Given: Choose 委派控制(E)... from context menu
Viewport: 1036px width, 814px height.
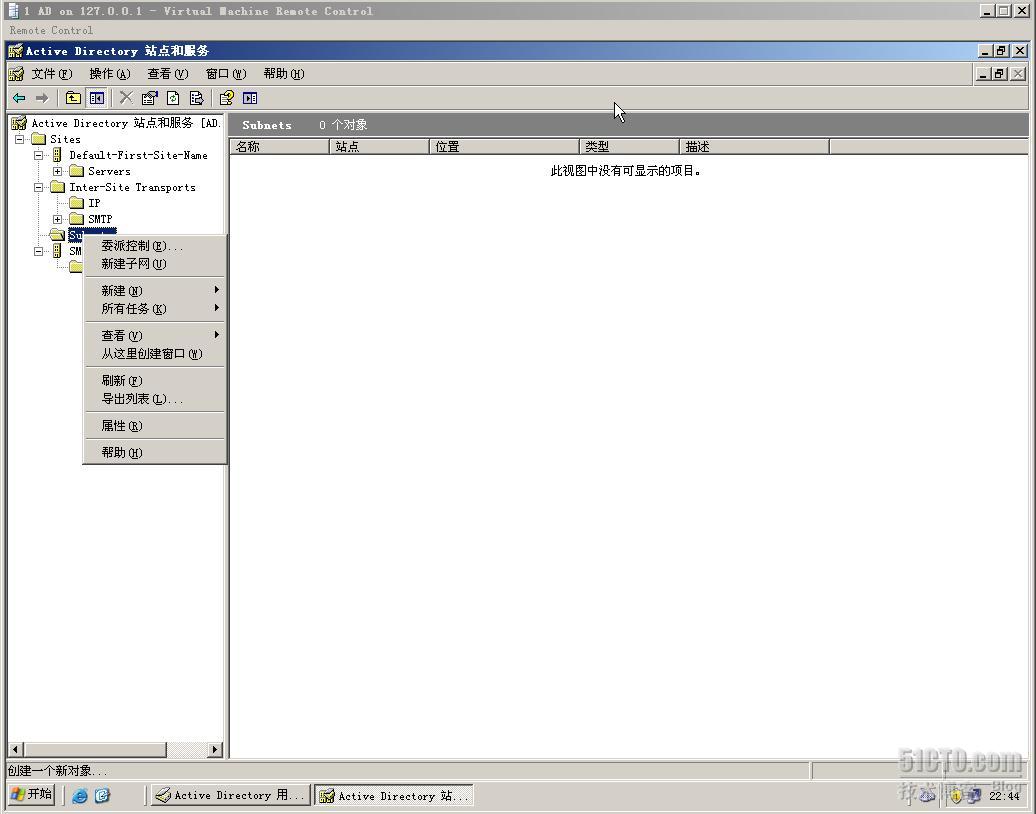Looking at the screenshot, I should click(x=155, y=246).
